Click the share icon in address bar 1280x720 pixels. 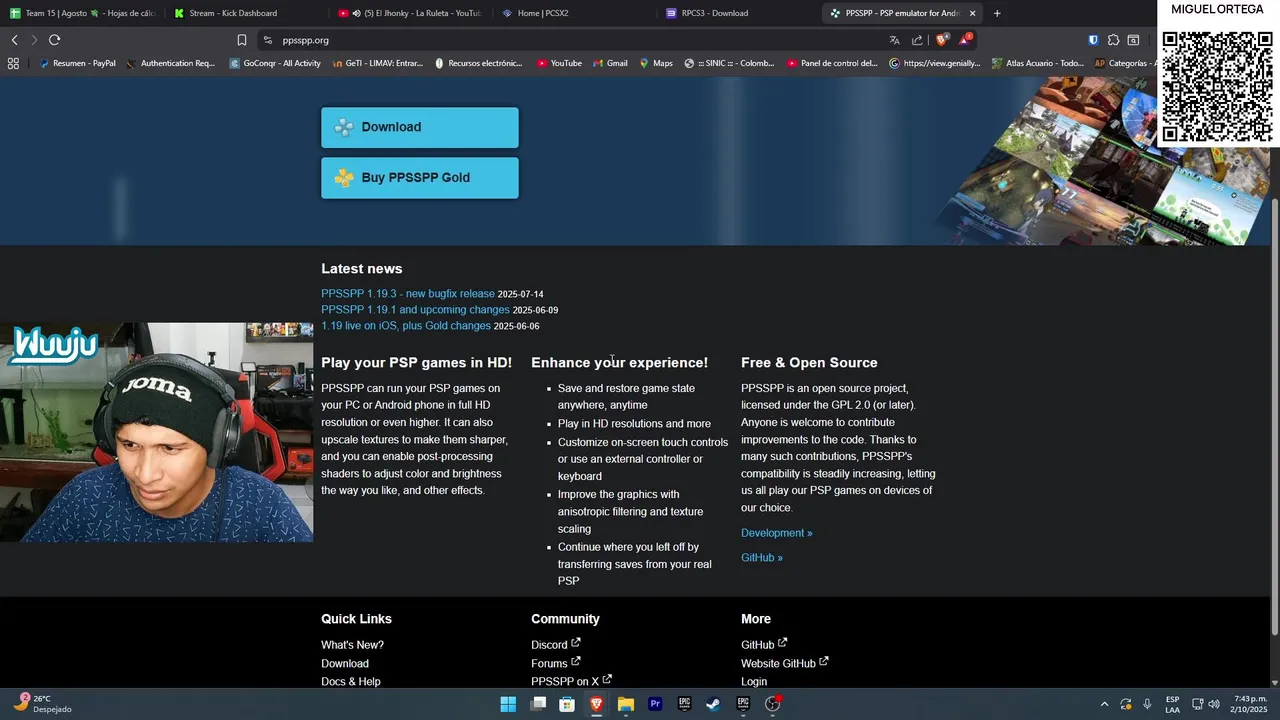point(917,40)
